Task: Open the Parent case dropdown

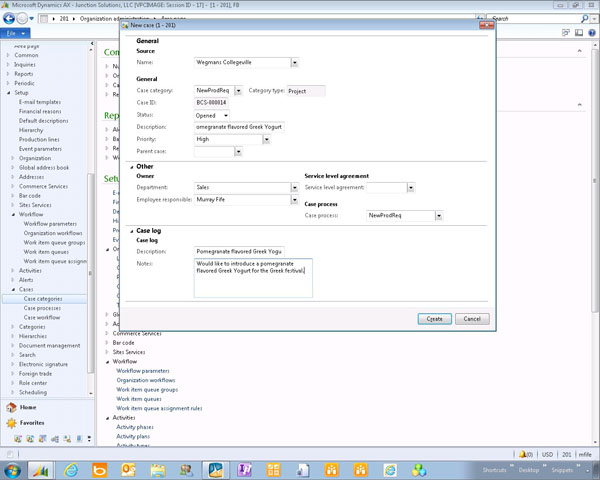Action: (x=238, y=152)
